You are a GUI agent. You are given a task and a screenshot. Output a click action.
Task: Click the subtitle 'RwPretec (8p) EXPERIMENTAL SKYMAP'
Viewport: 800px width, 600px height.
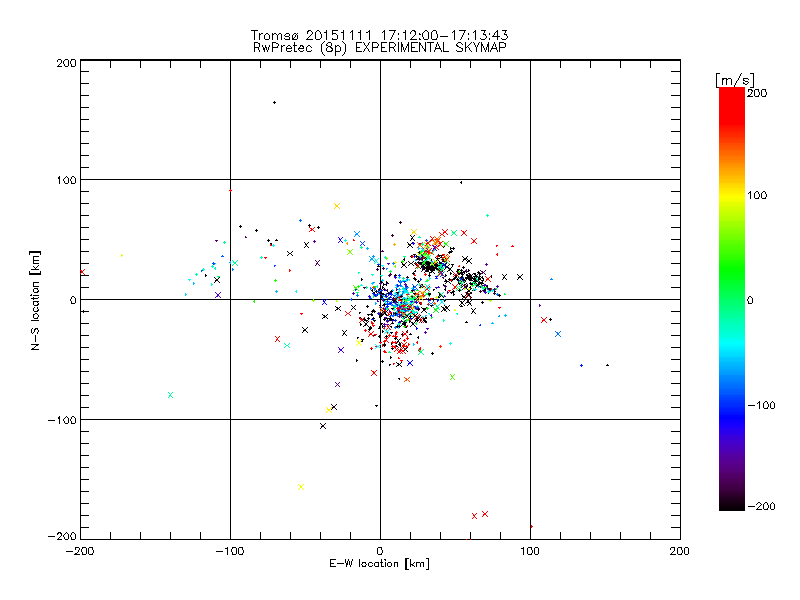[380, 47]
